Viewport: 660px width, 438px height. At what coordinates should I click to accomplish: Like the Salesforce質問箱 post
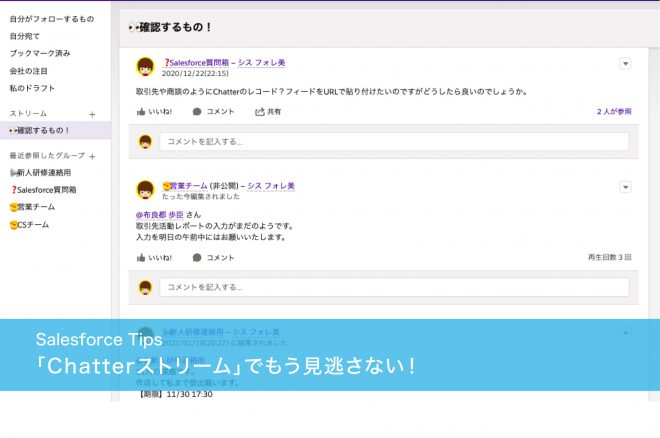point(154,111)
